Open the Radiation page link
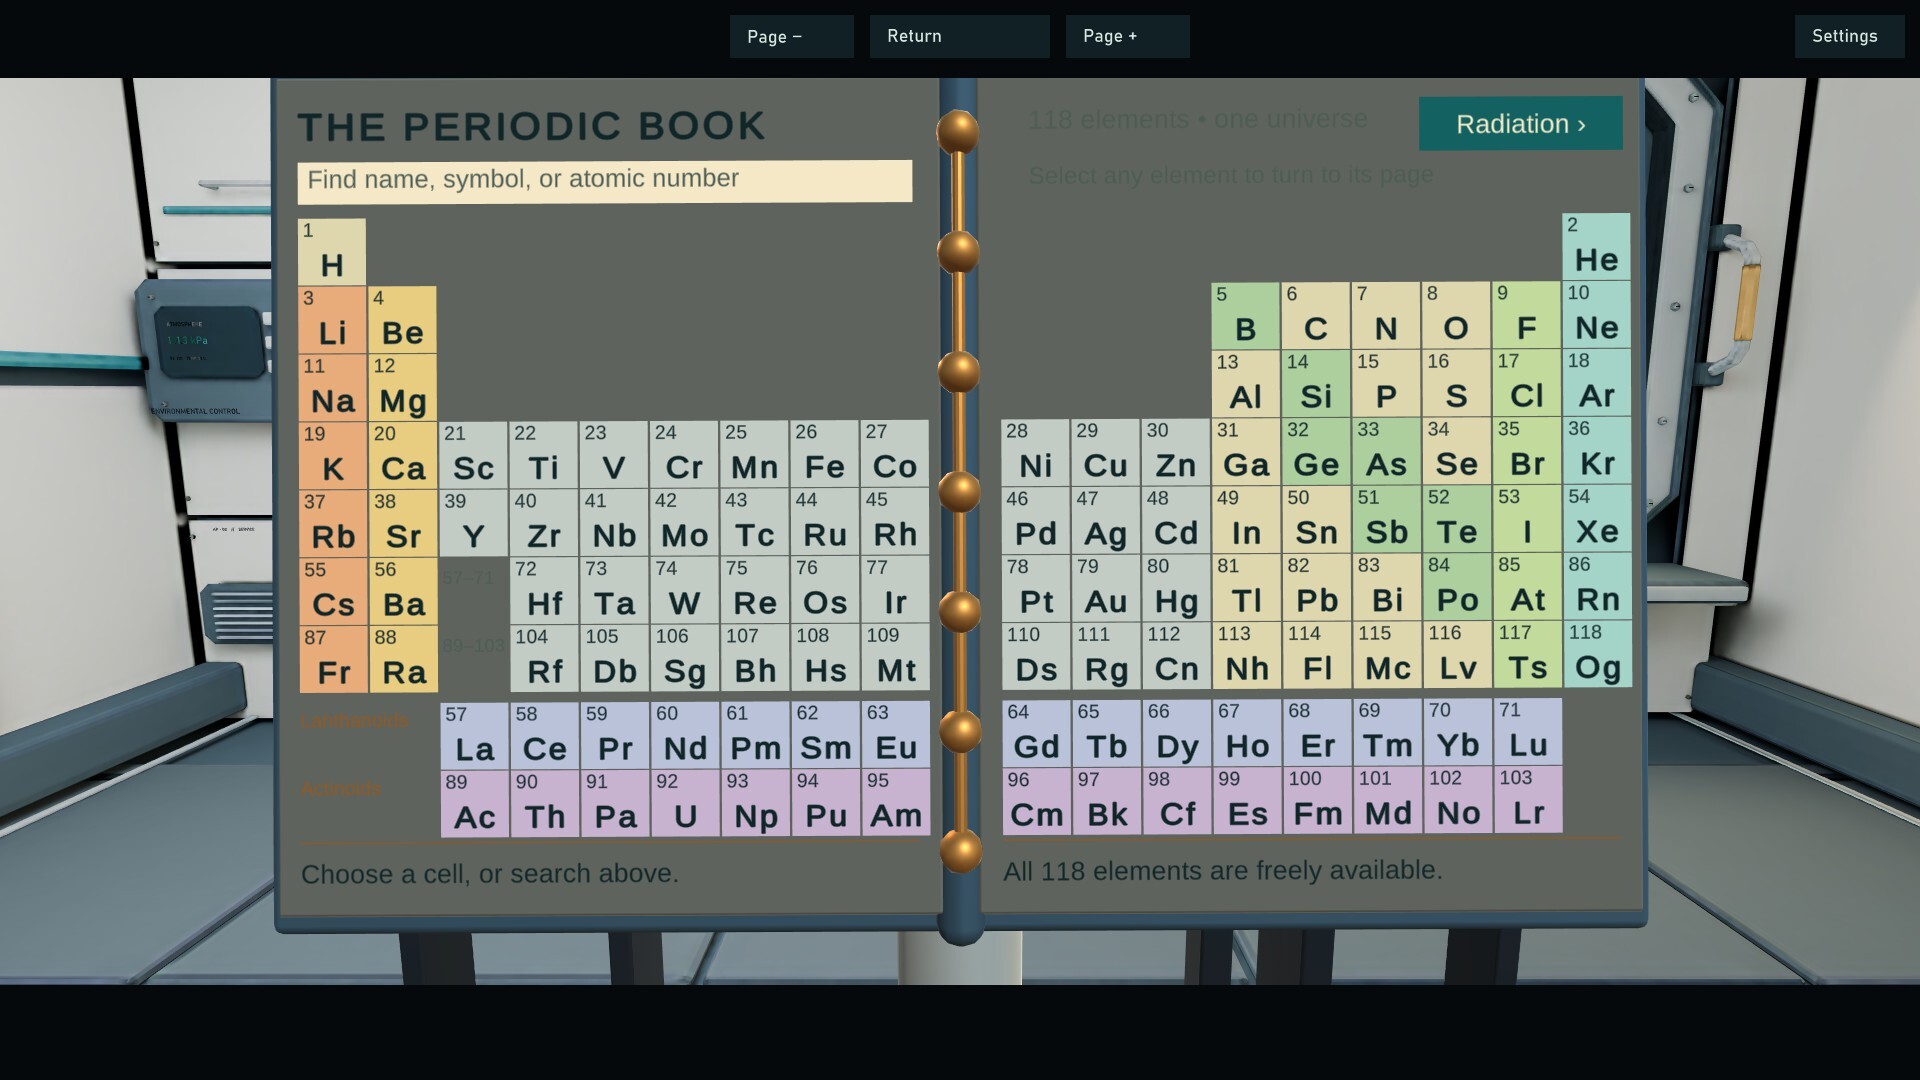1920x1080 pixels. point(1520,124)
